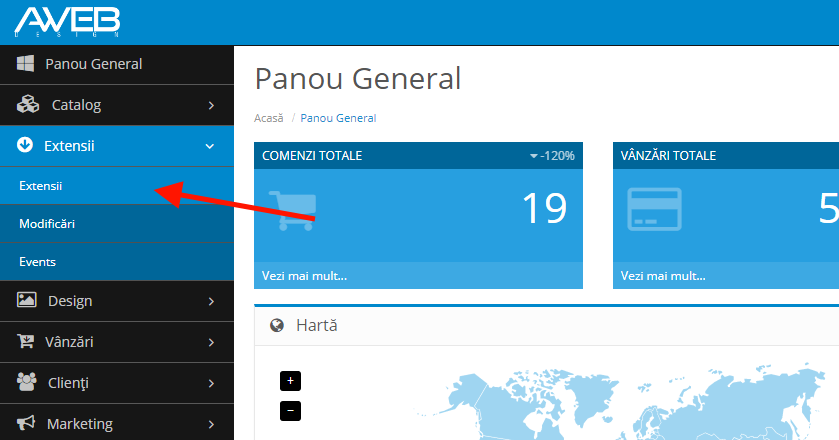Open the Modificări submenu item
Viewport: 839px width, 440px height.
pos(47,224)
